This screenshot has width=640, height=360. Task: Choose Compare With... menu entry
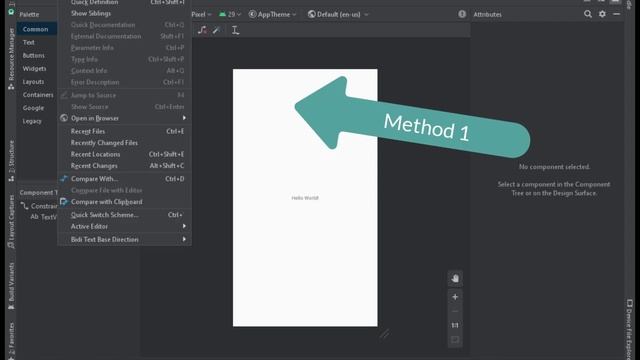tap(124, 179)
